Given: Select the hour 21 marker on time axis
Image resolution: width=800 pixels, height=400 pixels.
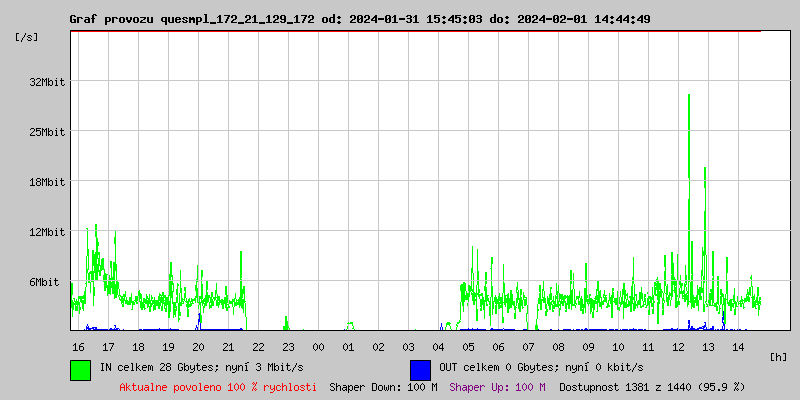Looking at the screenshot, I should click(228, 346).
